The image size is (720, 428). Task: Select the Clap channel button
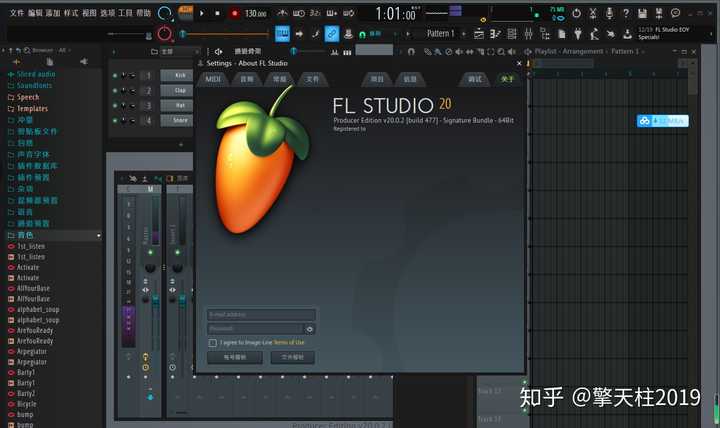tap(177, 90)
